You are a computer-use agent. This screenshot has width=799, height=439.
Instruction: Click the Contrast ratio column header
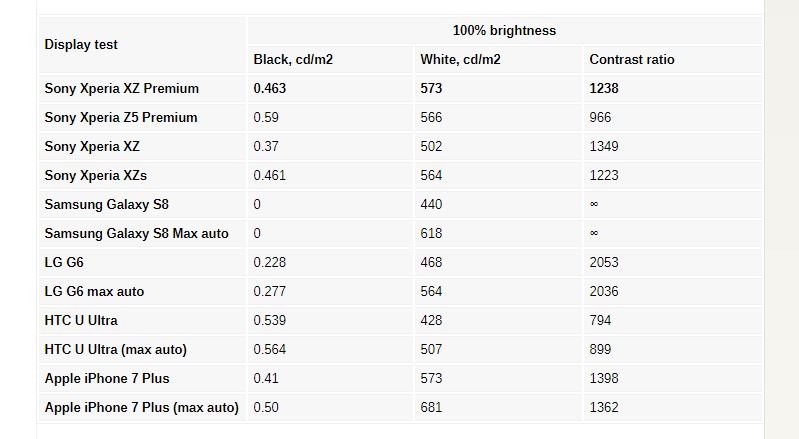coord(632,60)
